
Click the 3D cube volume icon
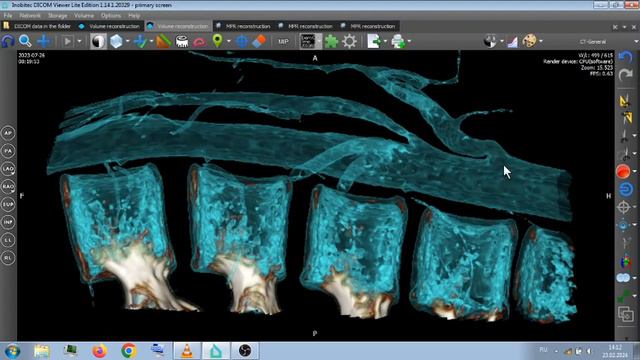[116, 41]
